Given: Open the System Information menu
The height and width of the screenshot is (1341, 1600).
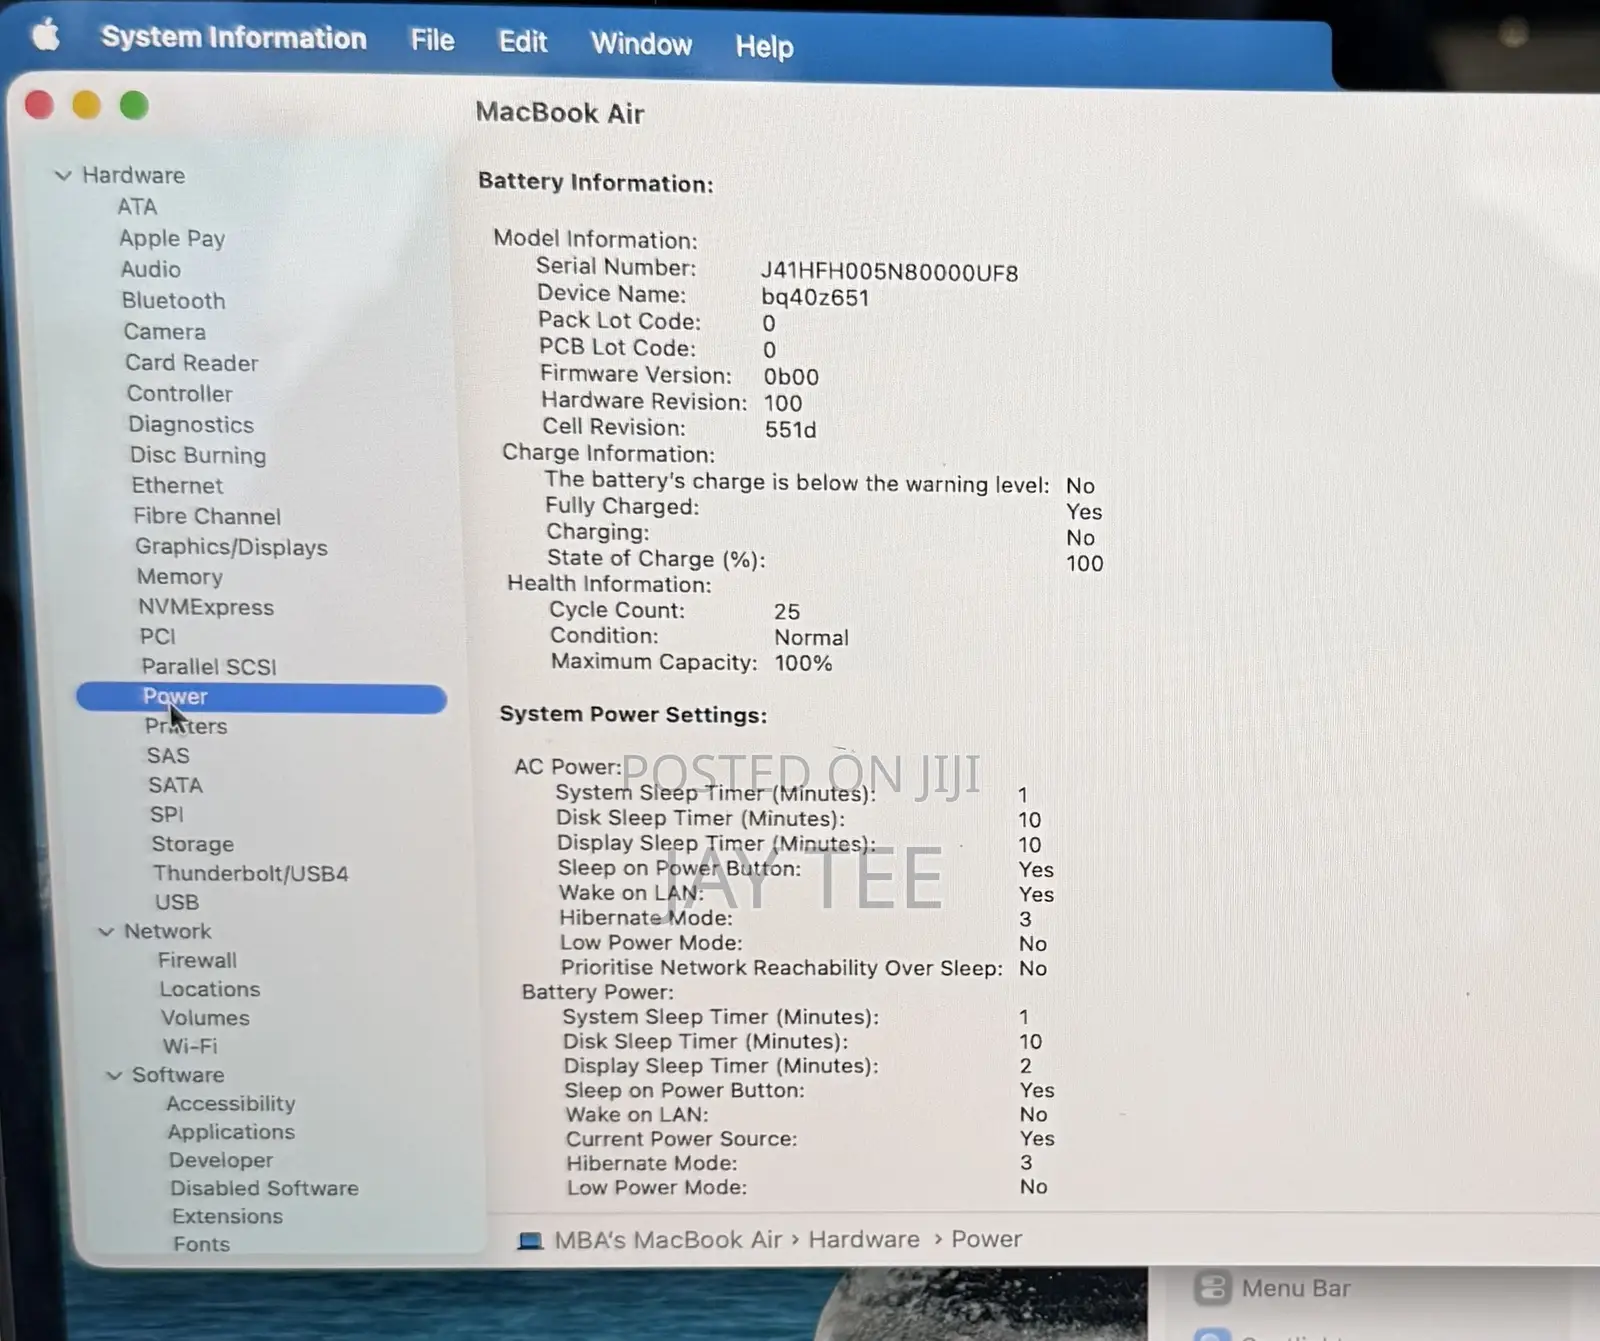Looking at the screenshot, I should pos(233,38).
